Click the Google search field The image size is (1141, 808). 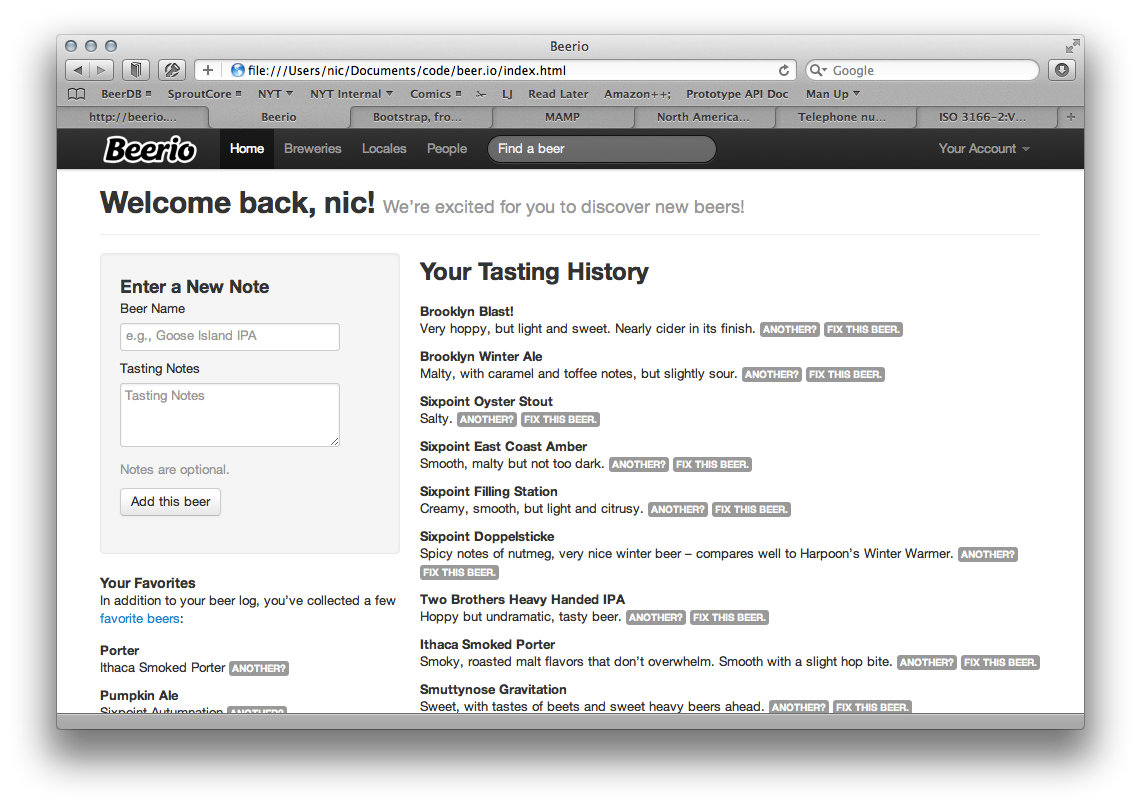point(923,70)
